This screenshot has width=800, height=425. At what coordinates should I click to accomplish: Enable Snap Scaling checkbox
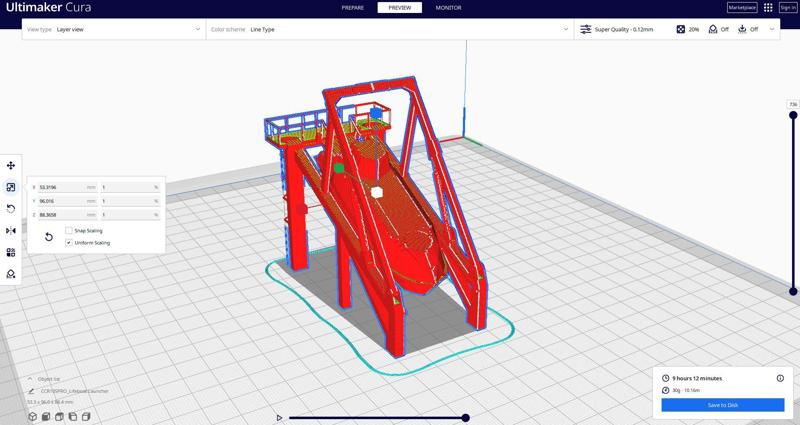pos(69,231)
